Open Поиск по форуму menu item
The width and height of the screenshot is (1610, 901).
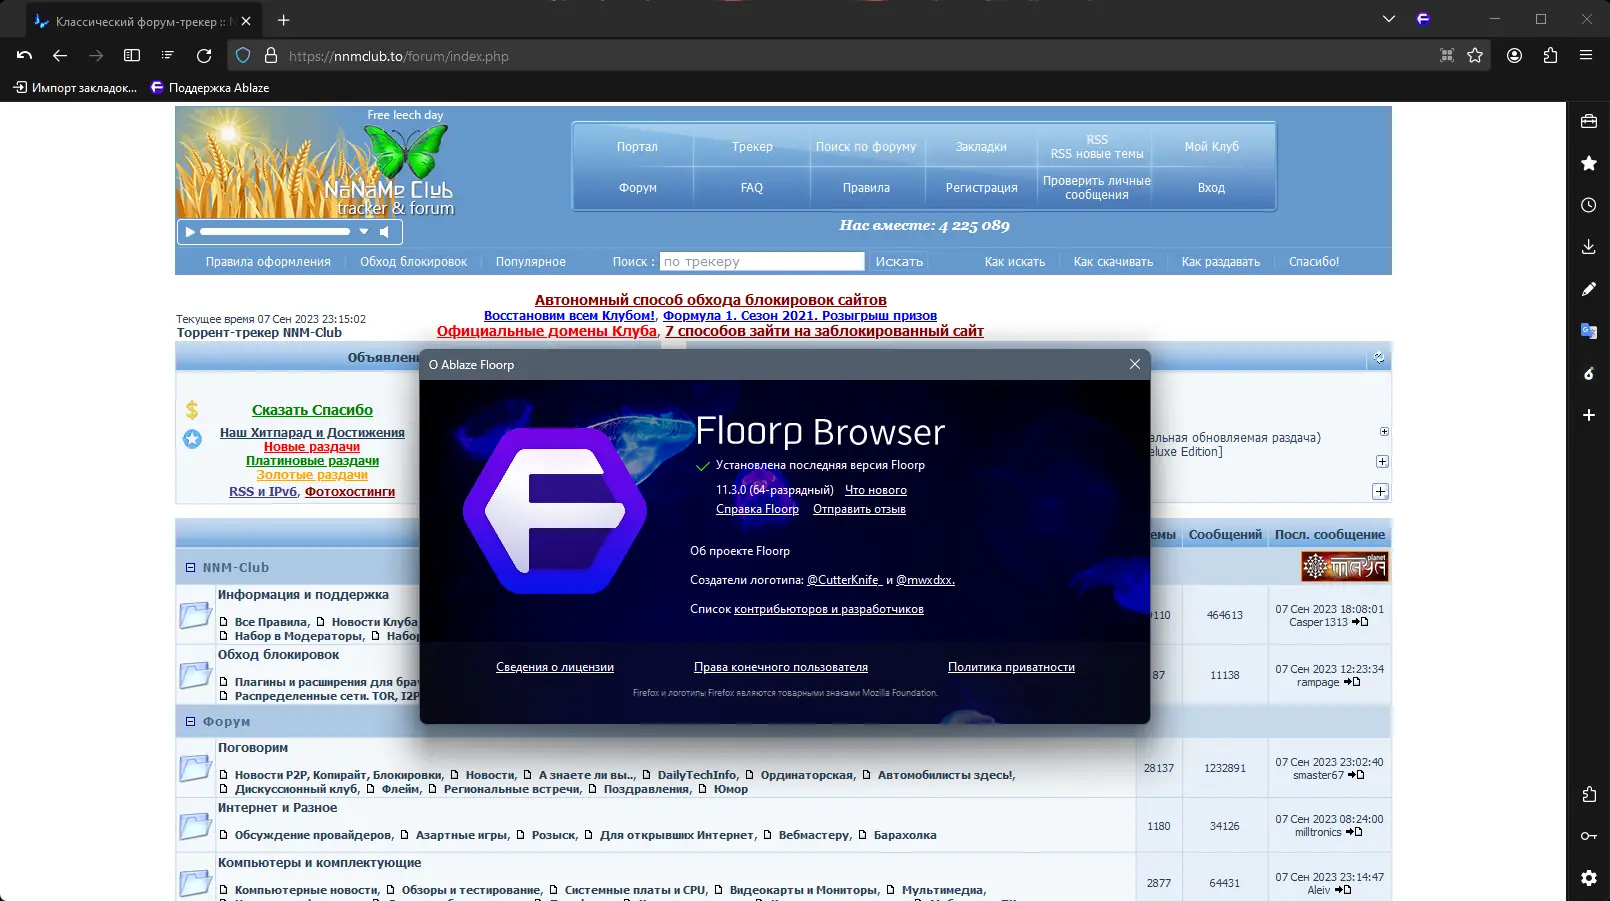point(866,147)
